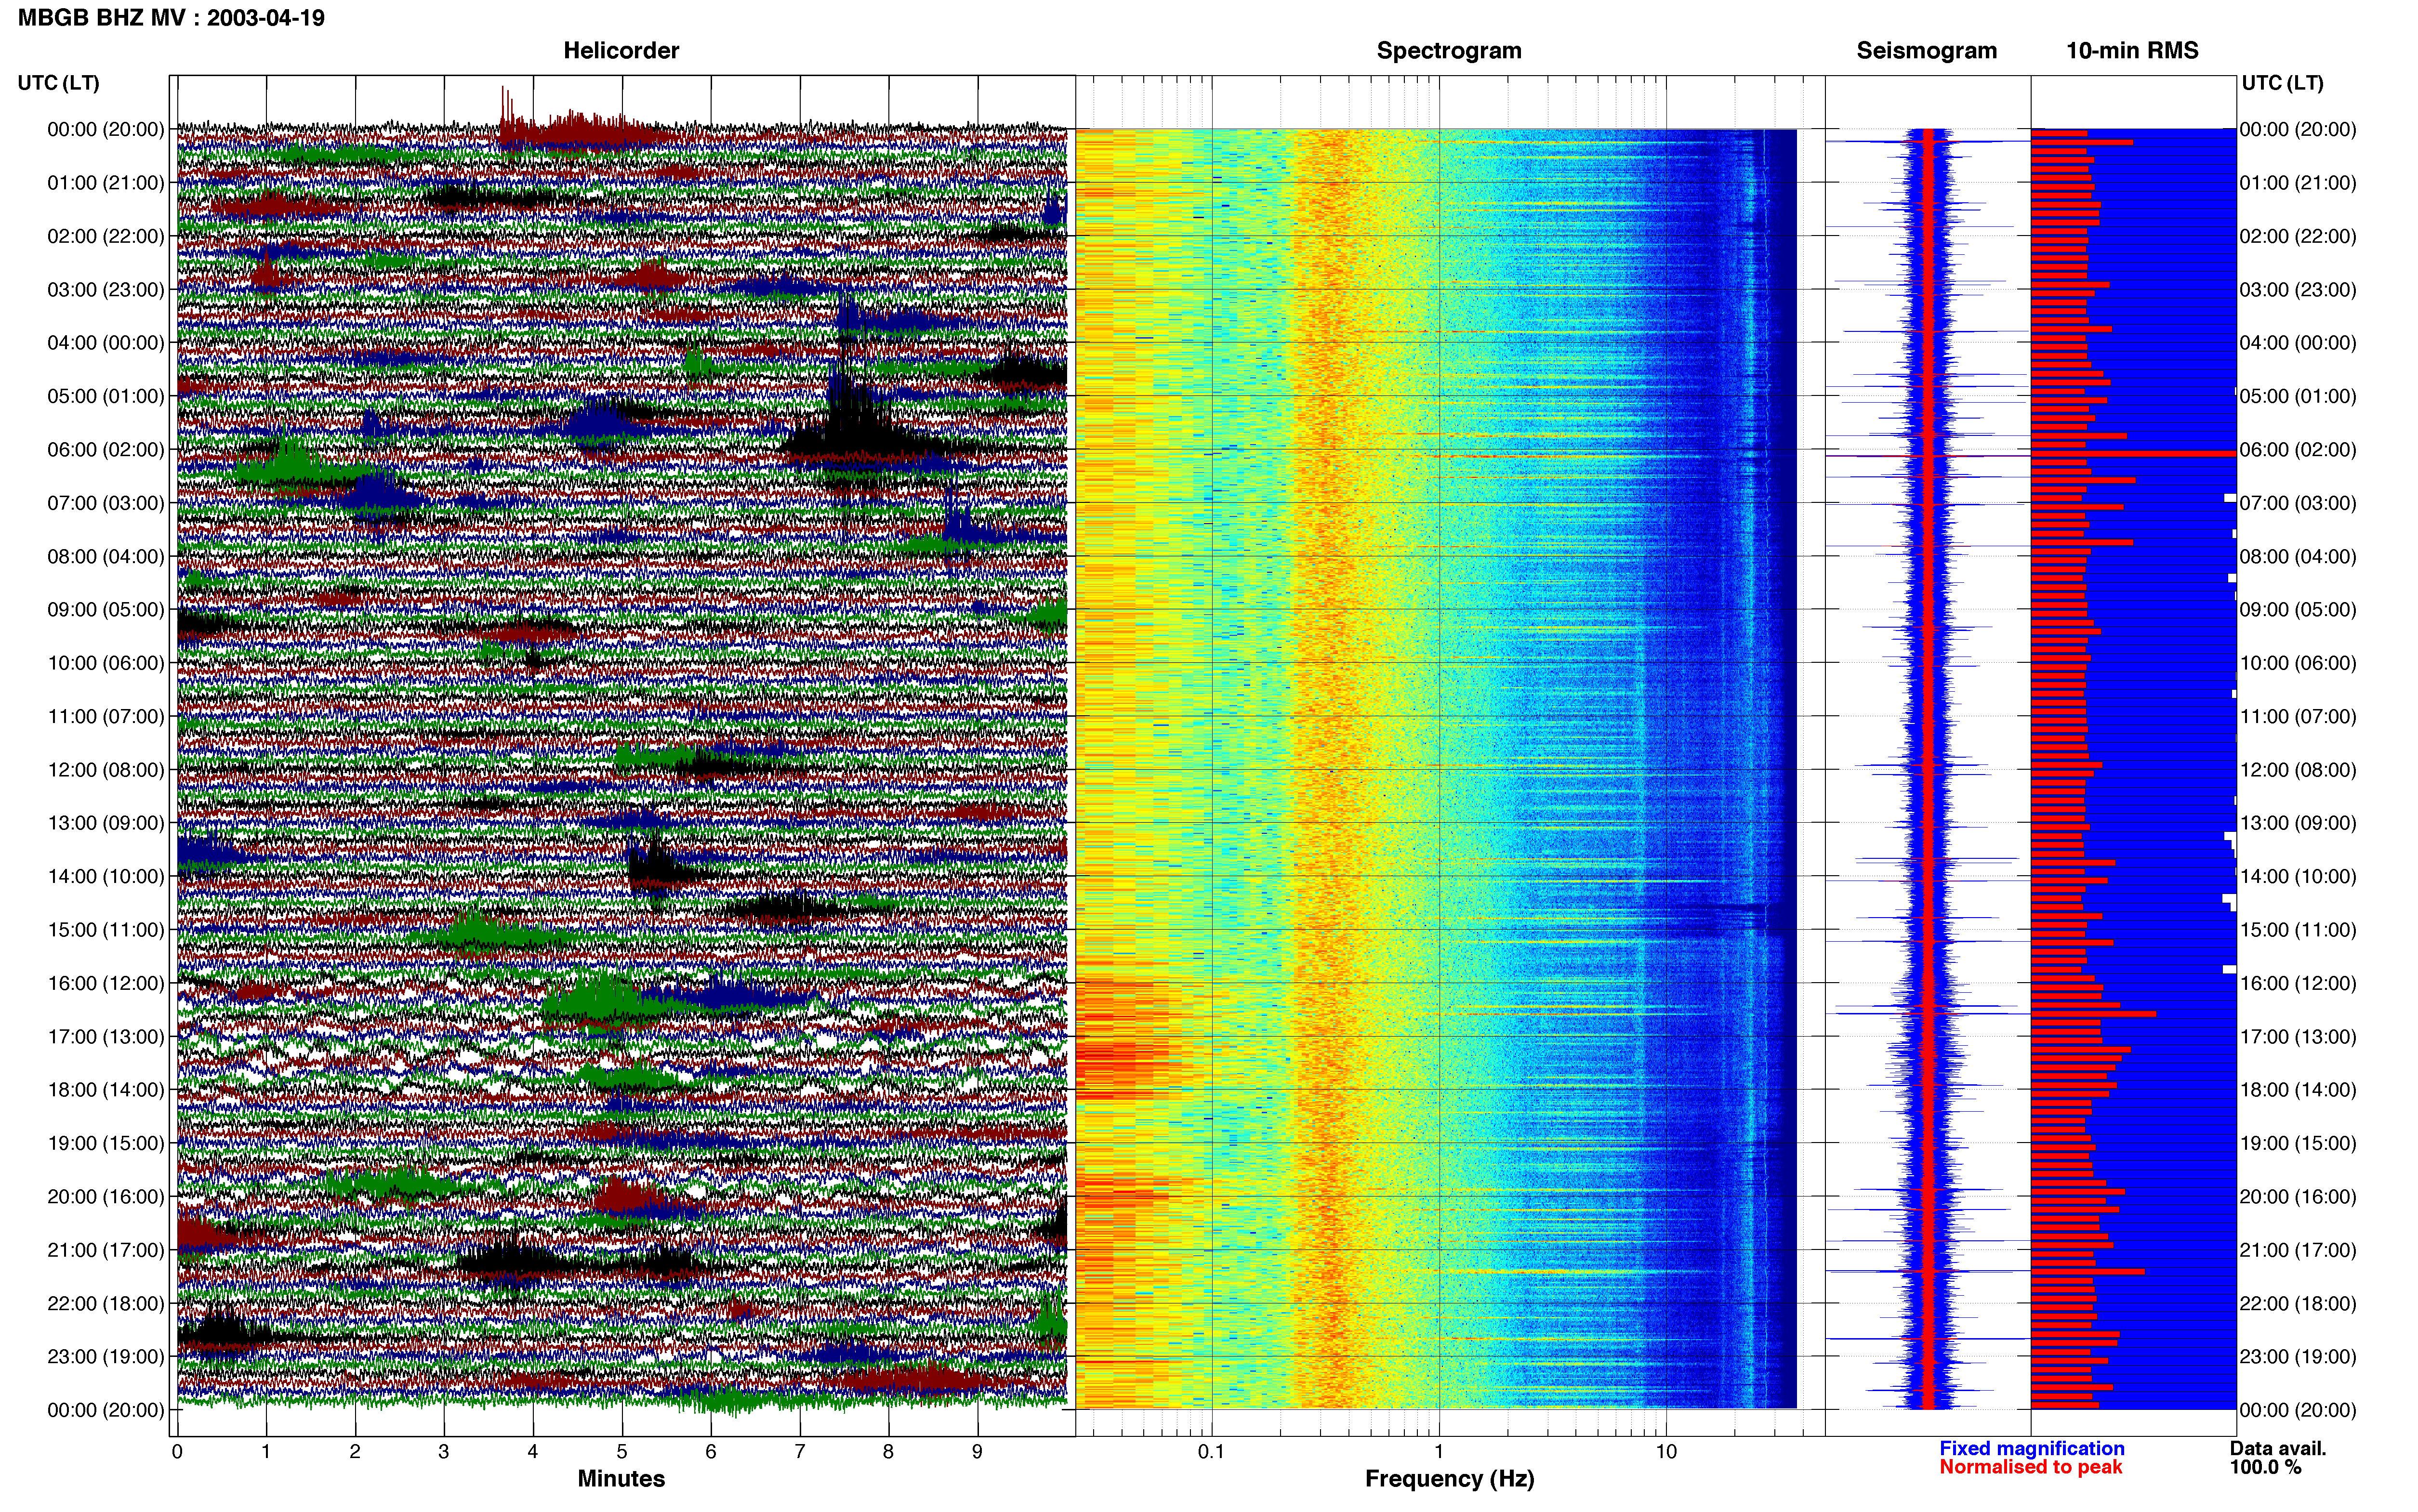
Task: Click the '100.0 %' data availability value
Action: pyautogui.click(x=2265, y=1467)
